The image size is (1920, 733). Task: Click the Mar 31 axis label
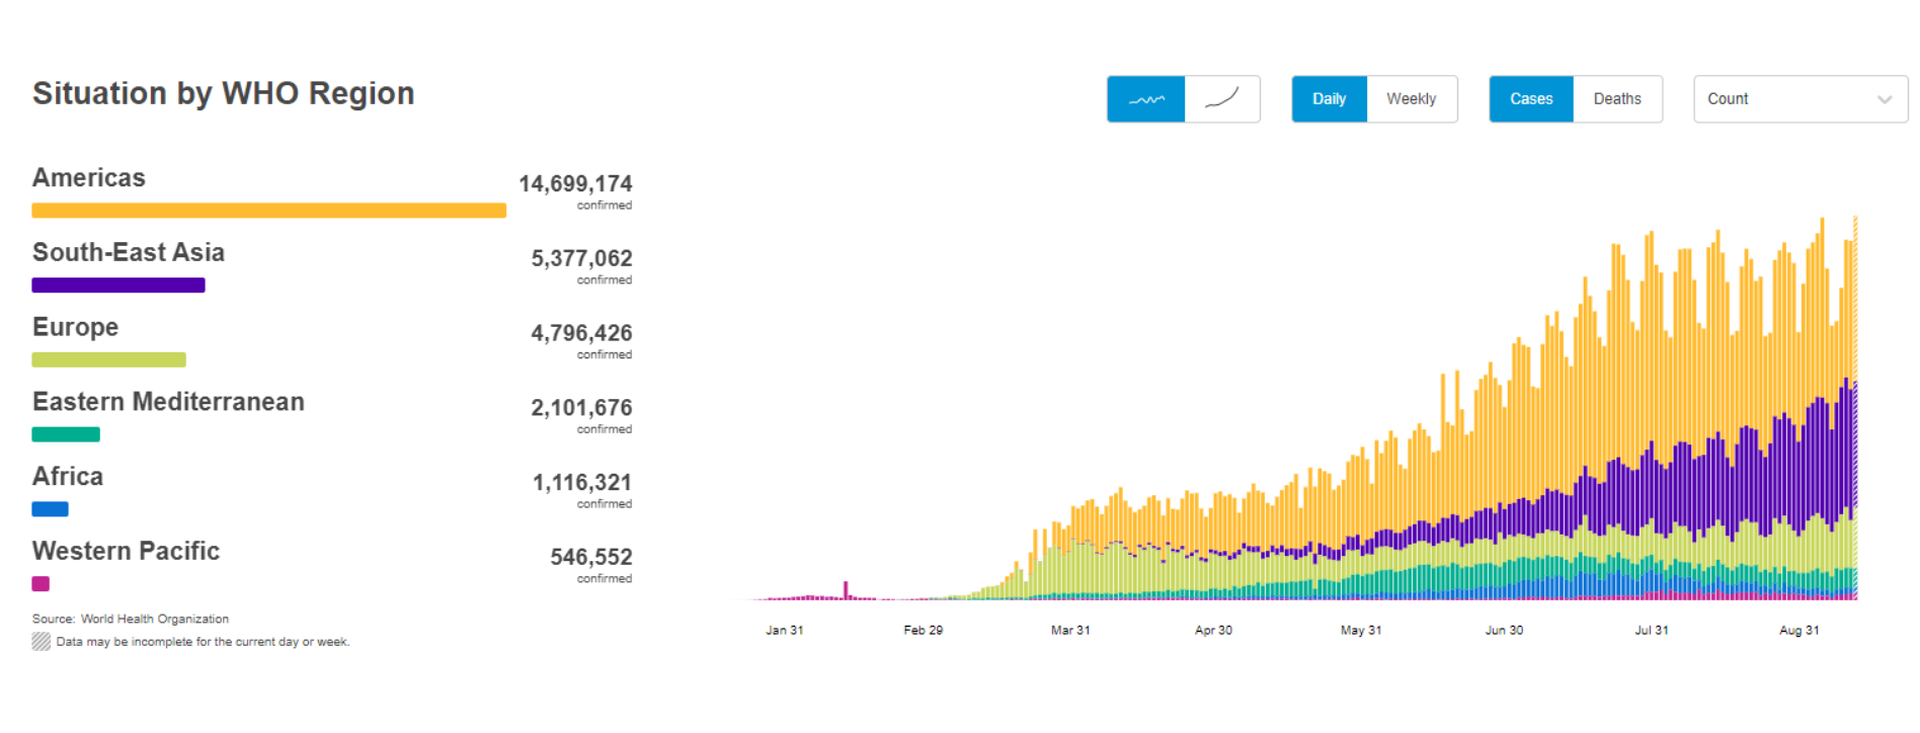(x=1070, y=630)
